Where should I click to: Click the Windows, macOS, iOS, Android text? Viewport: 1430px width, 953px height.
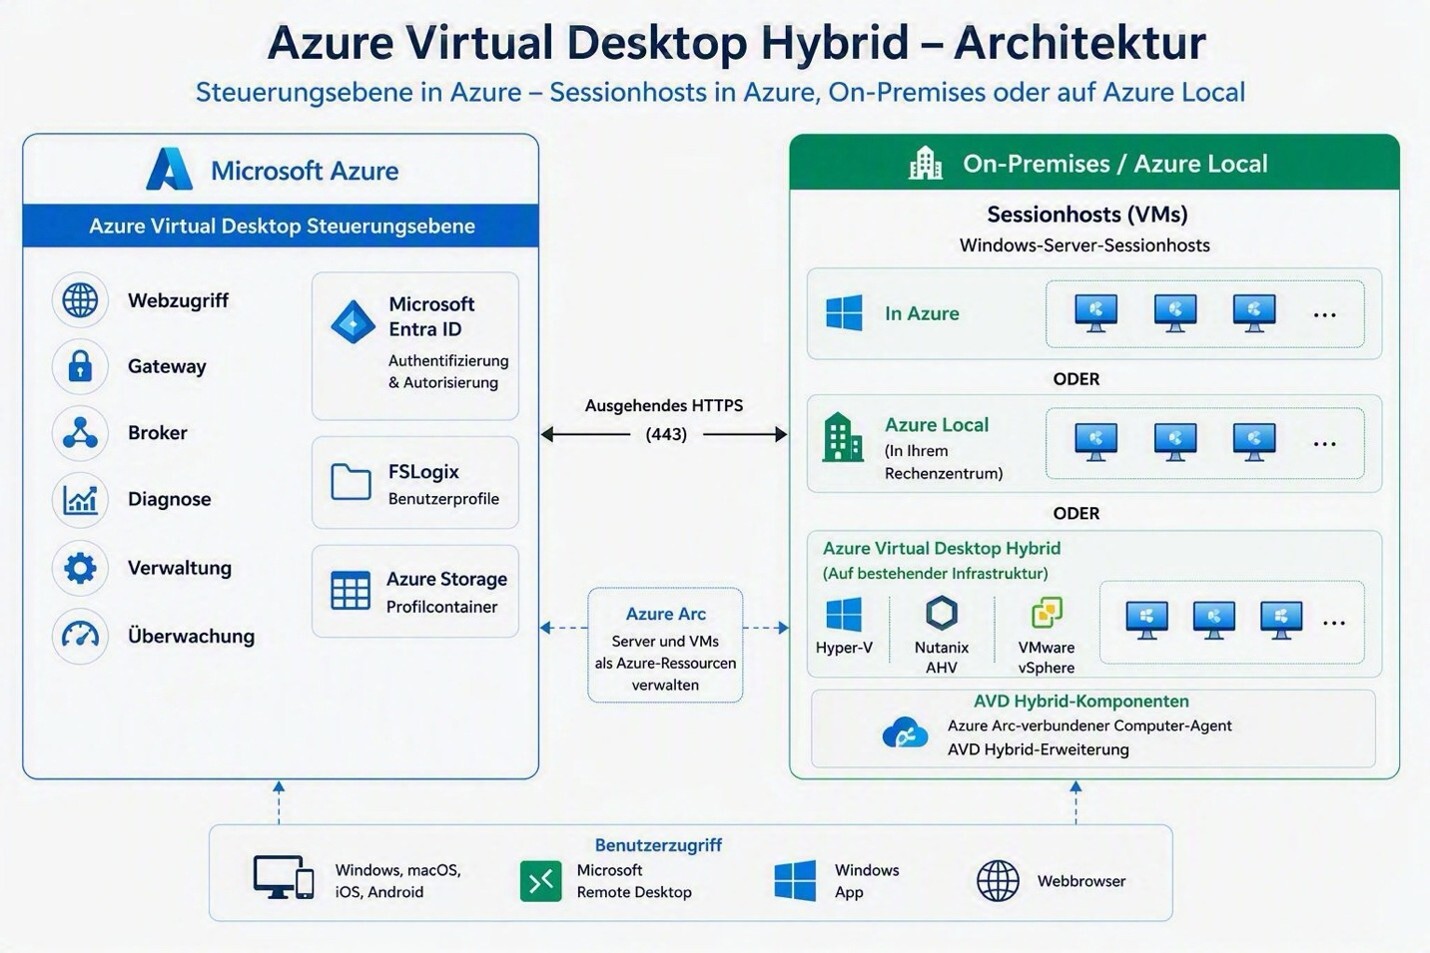point(398,881)
